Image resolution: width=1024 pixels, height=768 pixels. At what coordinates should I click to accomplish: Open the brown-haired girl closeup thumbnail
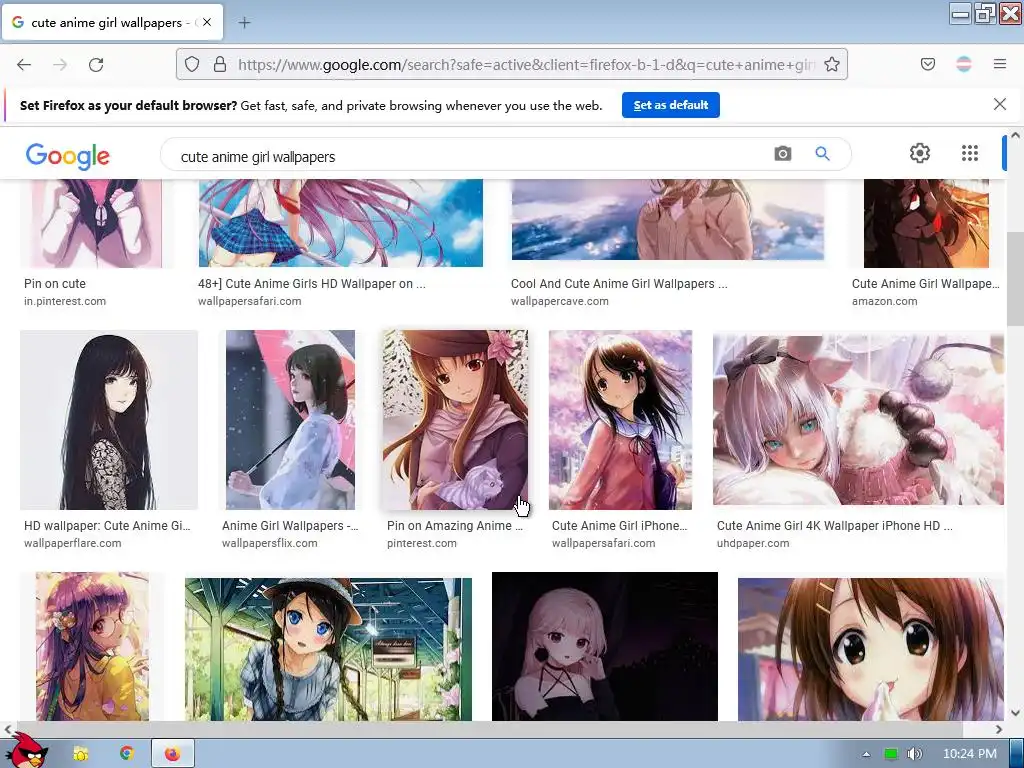(x=871, y=649)
